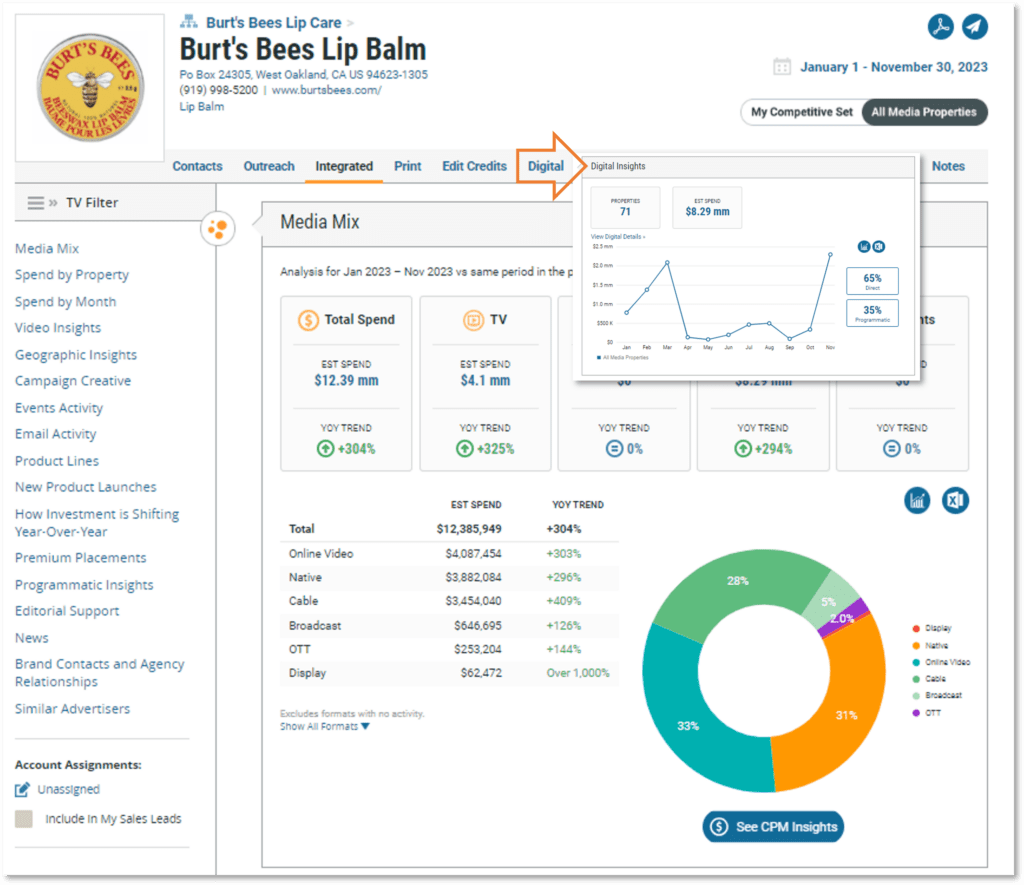Open Email Activity in sidebar

point(56,434)
